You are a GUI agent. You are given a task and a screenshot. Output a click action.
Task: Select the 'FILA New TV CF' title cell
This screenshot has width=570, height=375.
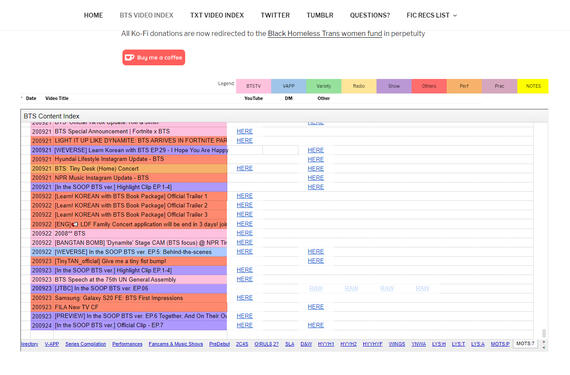click(x=140, y=307)
